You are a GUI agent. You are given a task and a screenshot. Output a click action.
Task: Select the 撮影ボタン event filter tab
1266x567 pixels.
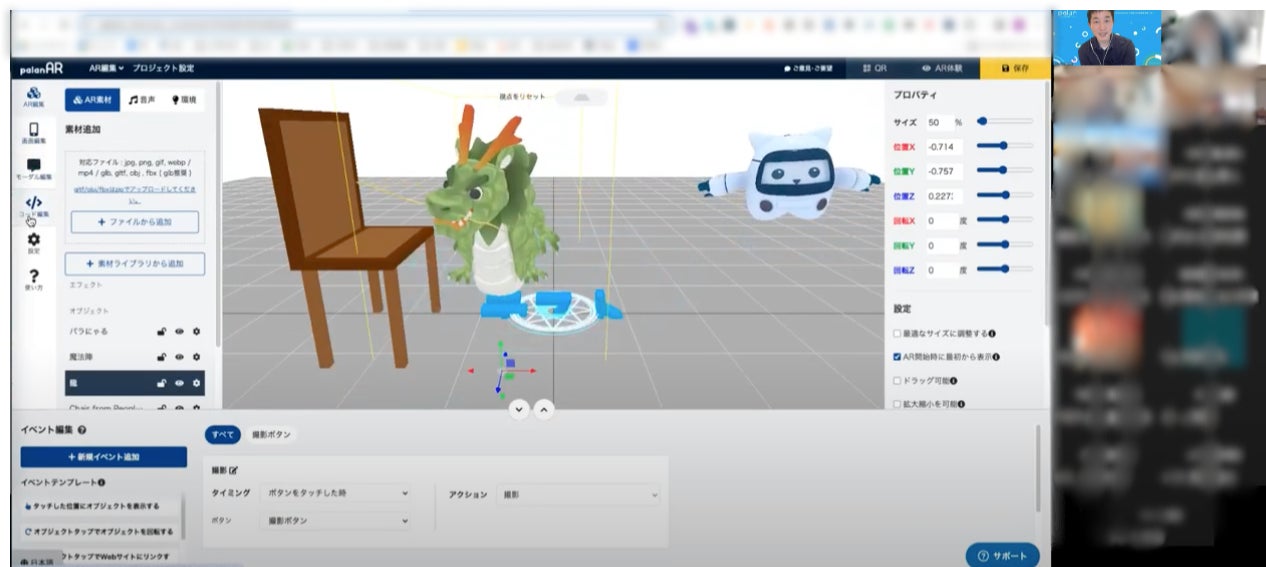(272, 435)
